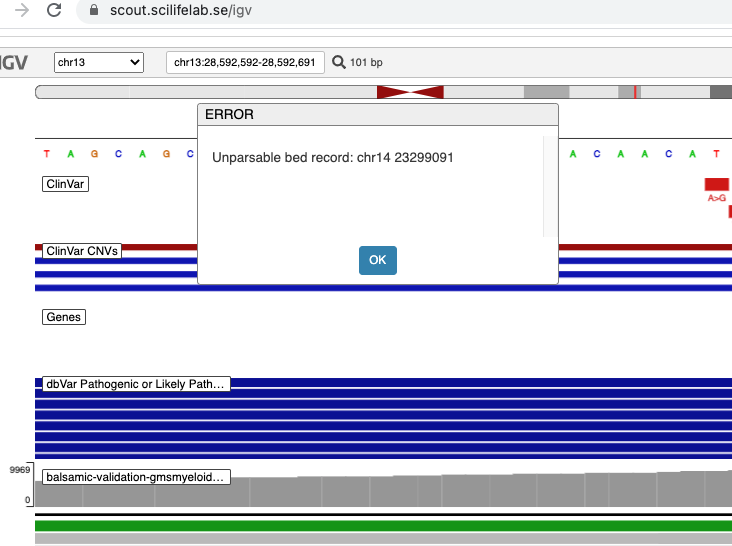Screen dimensions: 732x546
Task: Click the first 'T' base in sequence track
Action: pos(47,154)
